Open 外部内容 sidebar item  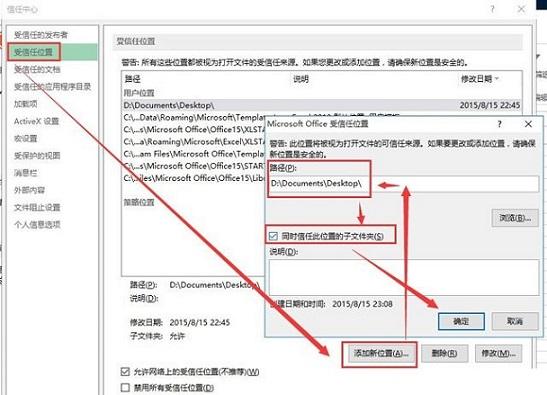click(x=29, y=190)
